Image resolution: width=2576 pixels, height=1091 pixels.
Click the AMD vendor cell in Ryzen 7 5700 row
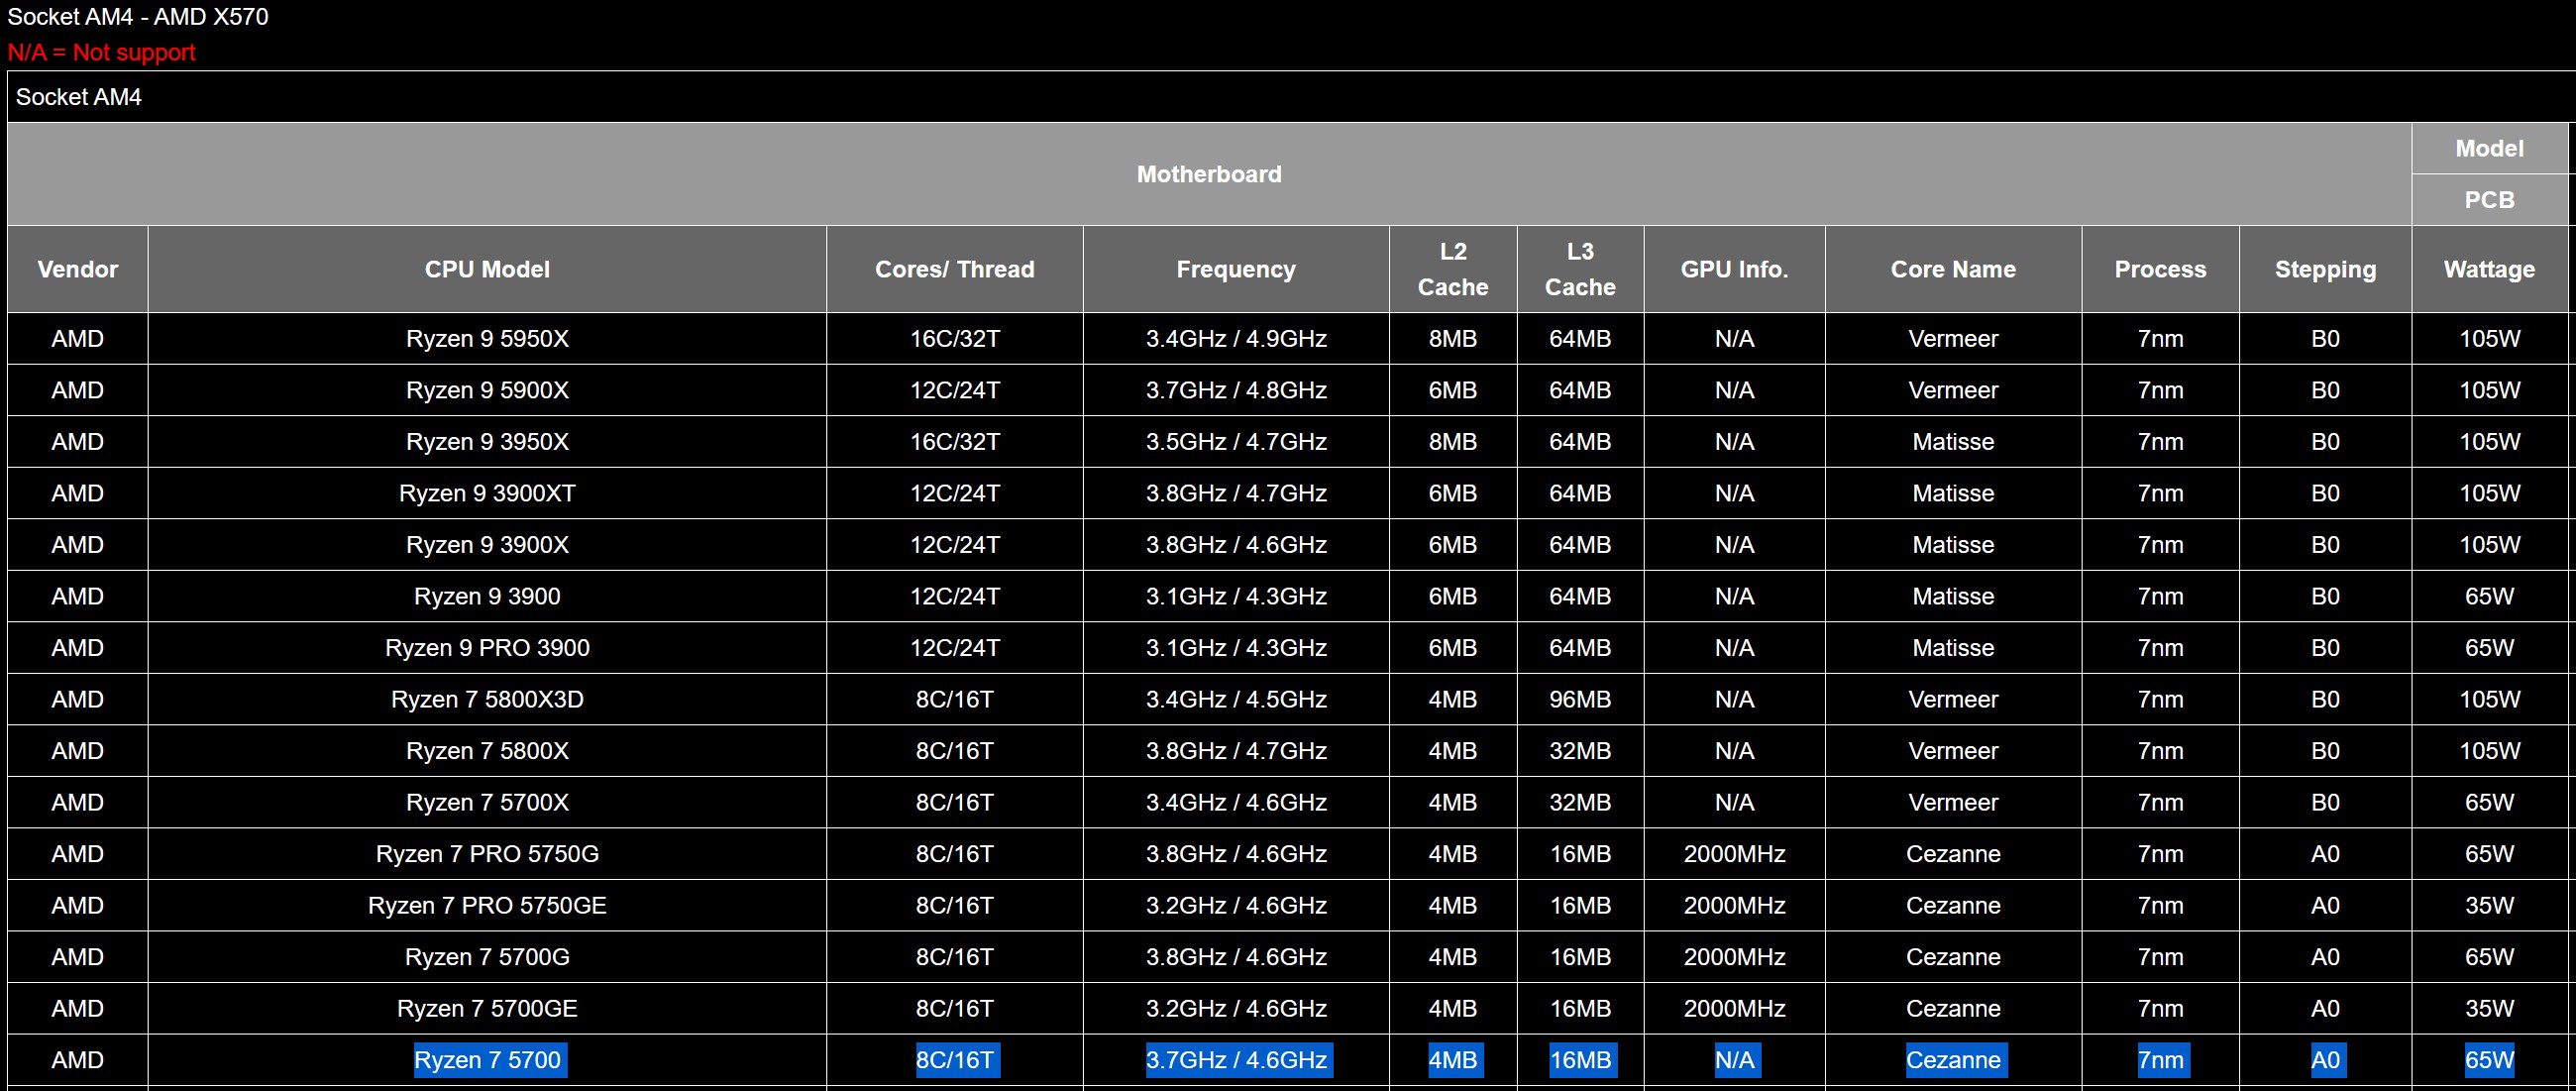coord(77,1060)
